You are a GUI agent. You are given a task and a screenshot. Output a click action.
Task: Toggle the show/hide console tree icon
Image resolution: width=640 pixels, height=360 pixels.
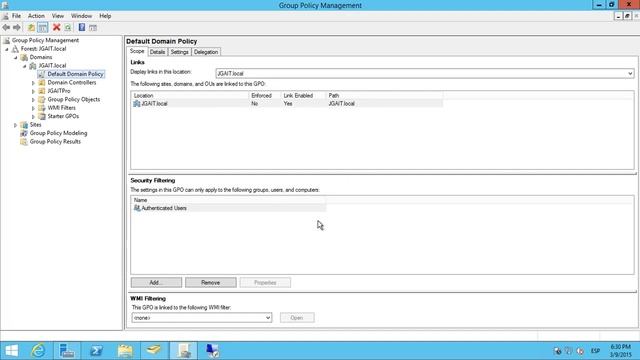[42, 27]
